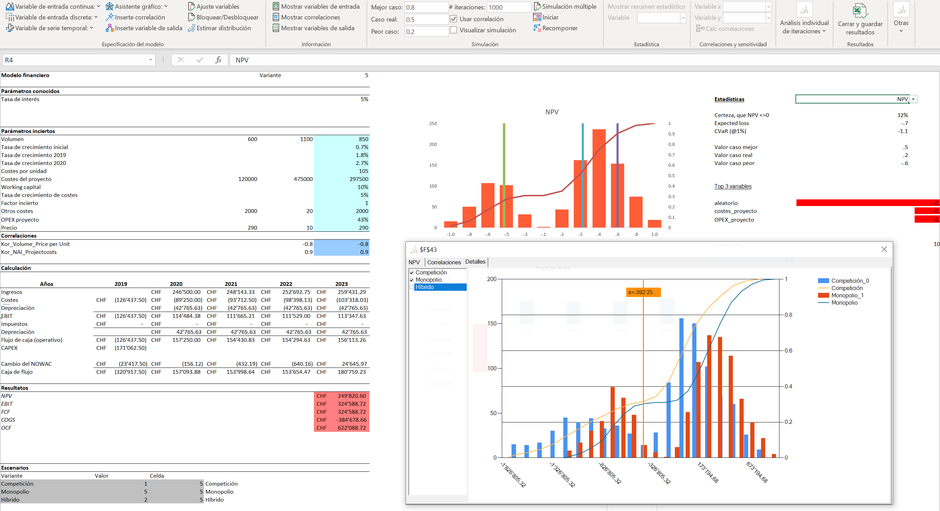Viewport: 940px width, 511px height.
Task: Click Monopolio_1 red legend swatch
Action: pyautogui.click(x=823, y=295)
